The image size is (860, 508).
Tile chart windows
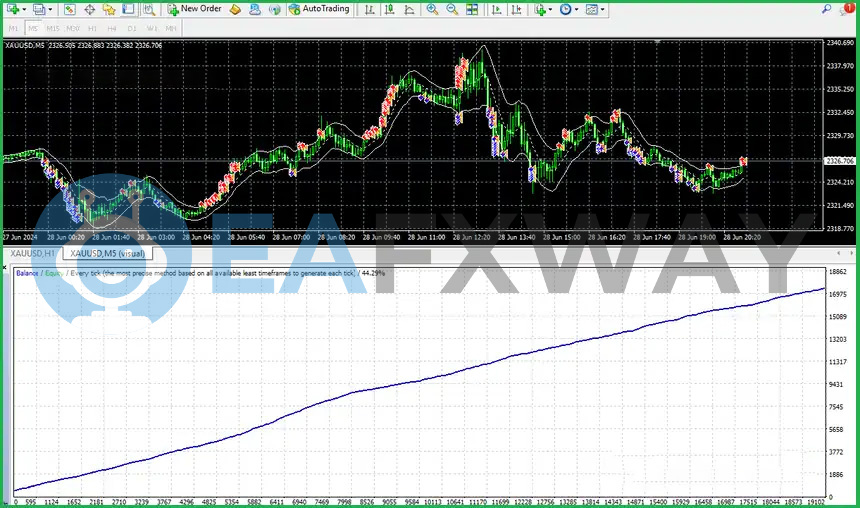pyautogui.click(x=472, y=9)
